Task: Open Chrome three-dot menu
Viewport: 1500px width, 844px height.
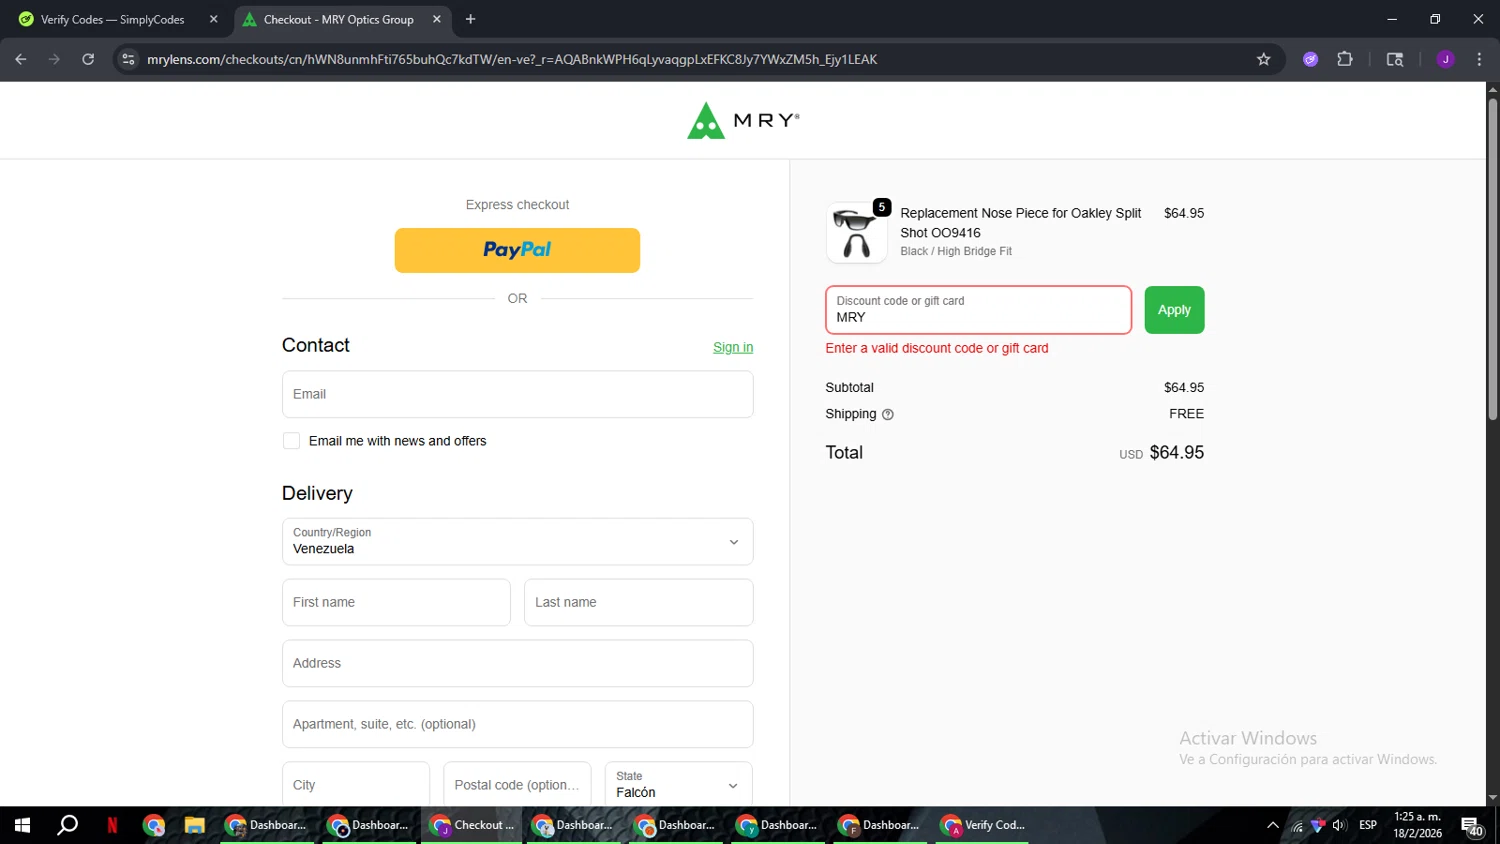Action: click(1479, 59)
